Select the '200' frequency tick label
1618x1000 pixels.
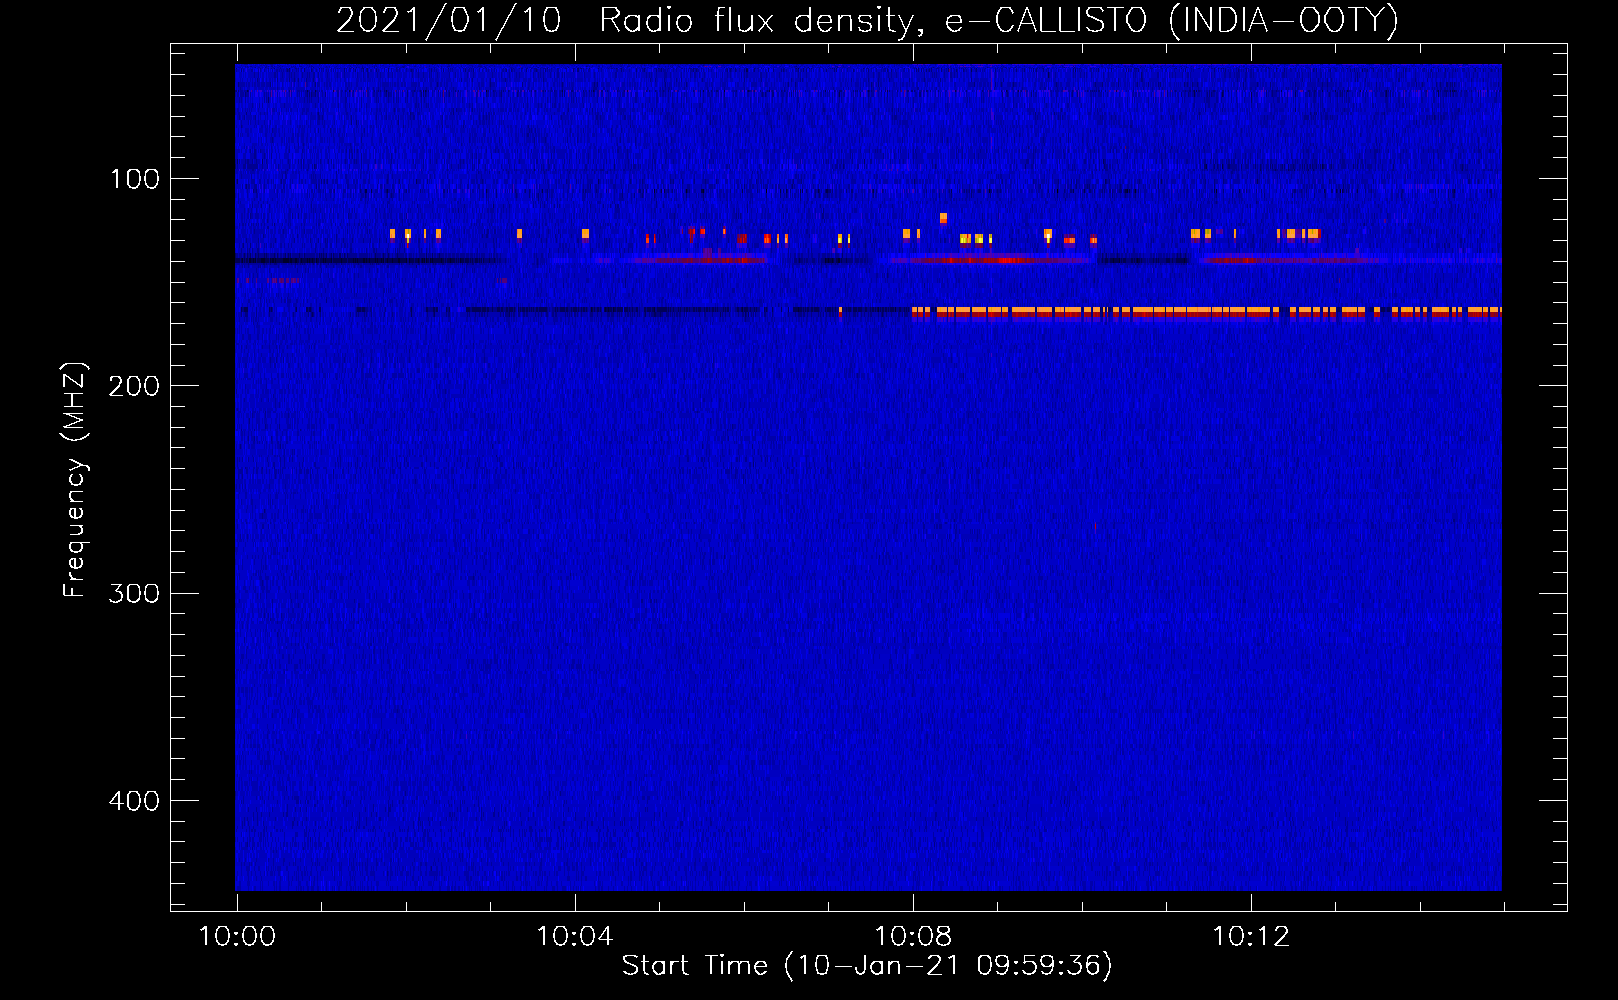(x=134, y=386)
